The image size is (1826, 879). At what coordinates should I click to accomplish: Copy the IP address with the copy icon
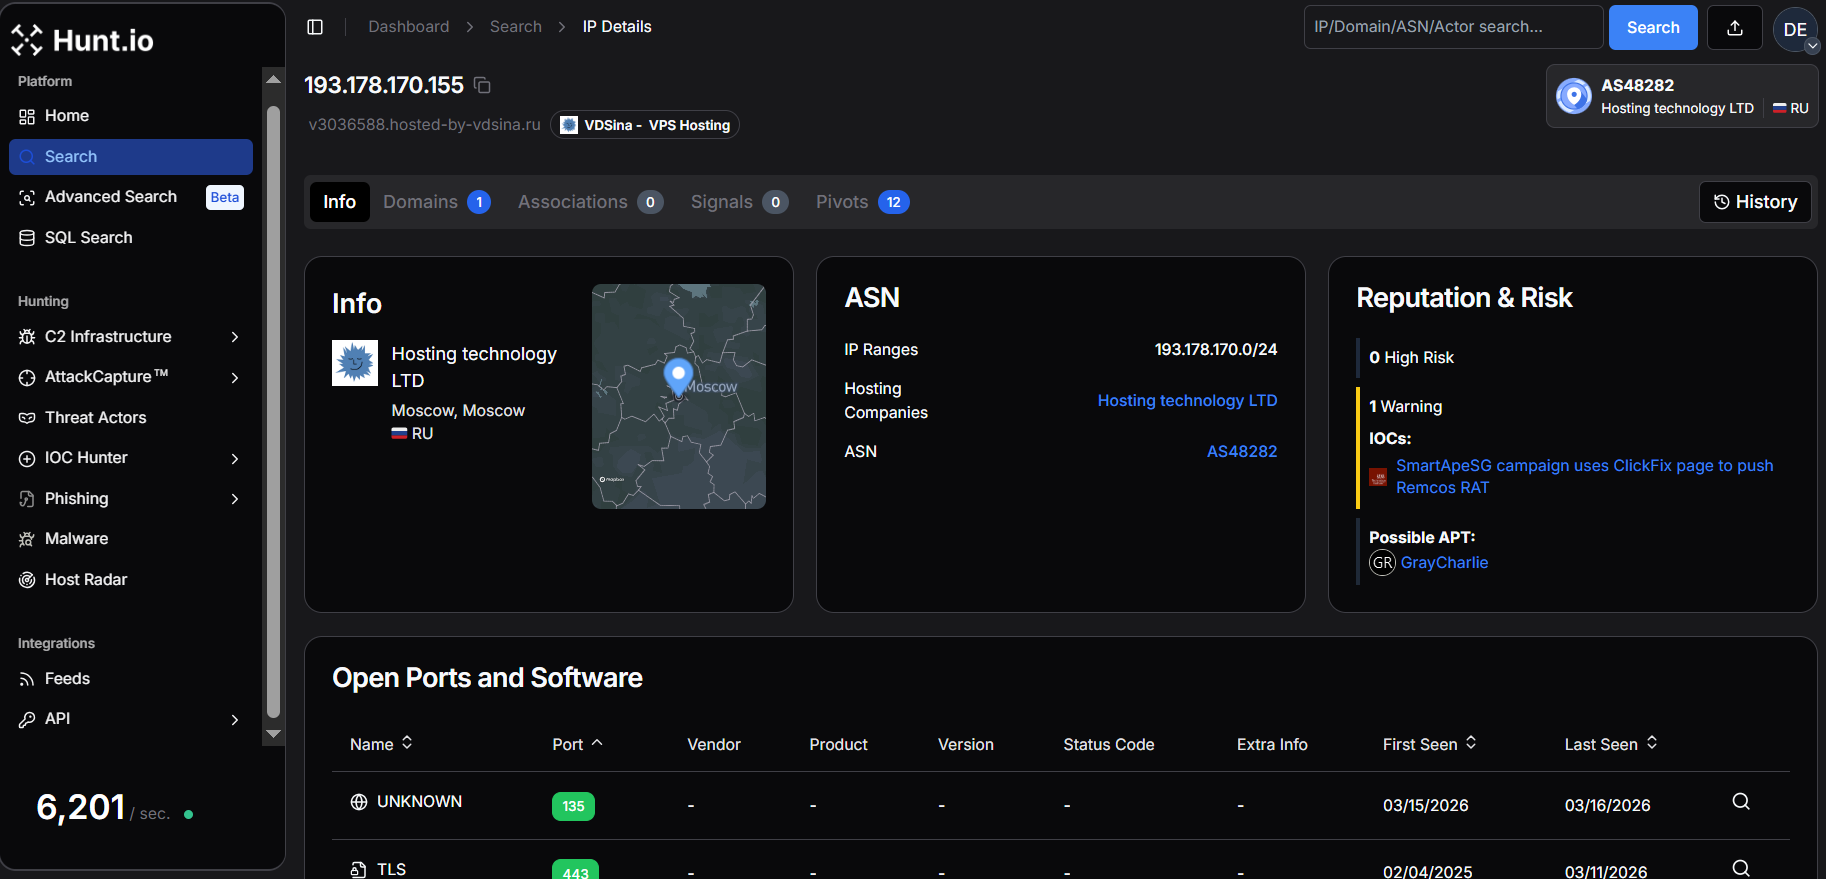482,86
